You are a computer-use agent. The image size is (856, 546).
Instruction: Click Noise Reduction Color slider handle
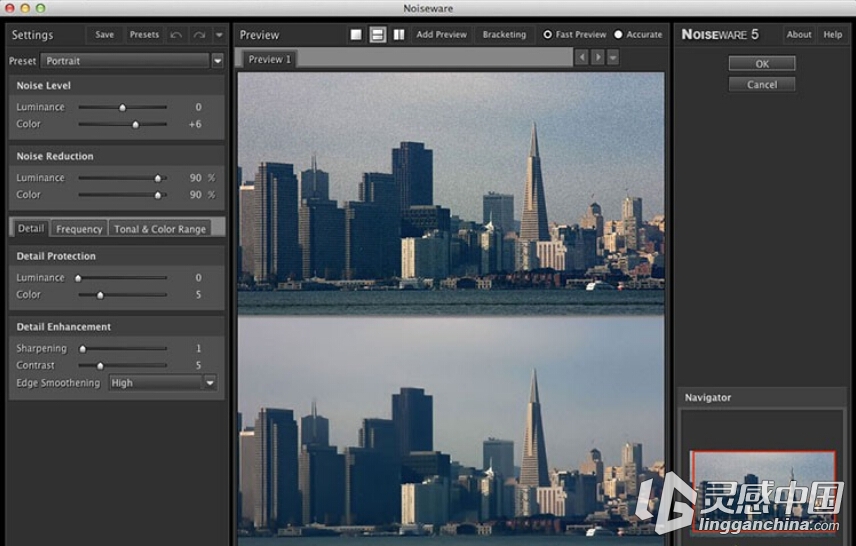[158, 195]
